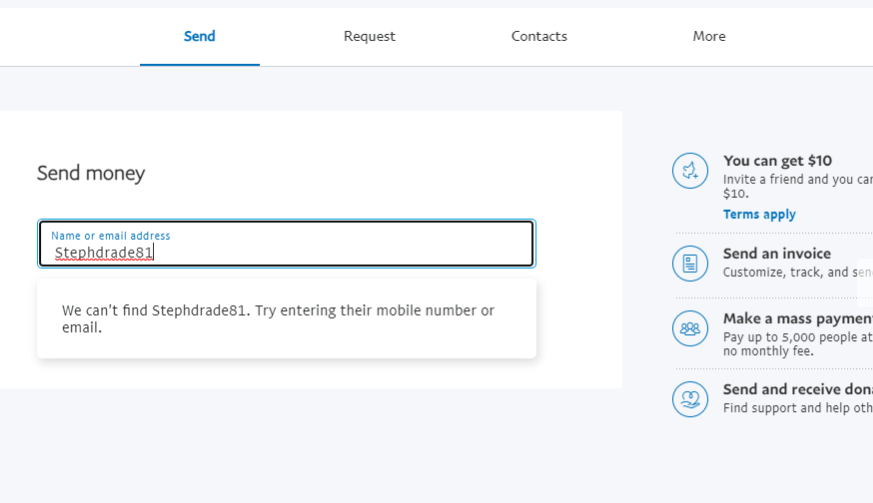The width and height of the screenshot is (873, 503).
Task: Open the Request tab
Action: pyautogui.click(x=369, y=36)
